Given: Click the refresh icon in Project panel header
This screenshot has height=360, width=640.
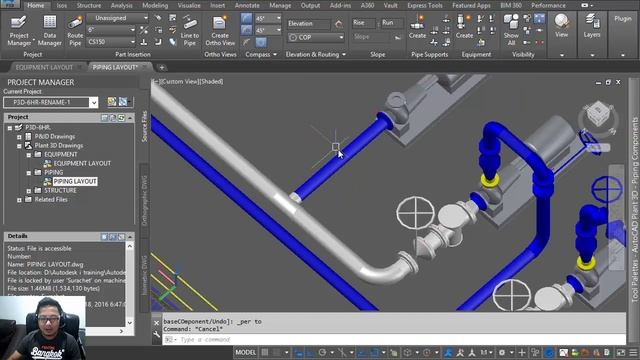Looking at the screenshot, I should tap(121, 118).
